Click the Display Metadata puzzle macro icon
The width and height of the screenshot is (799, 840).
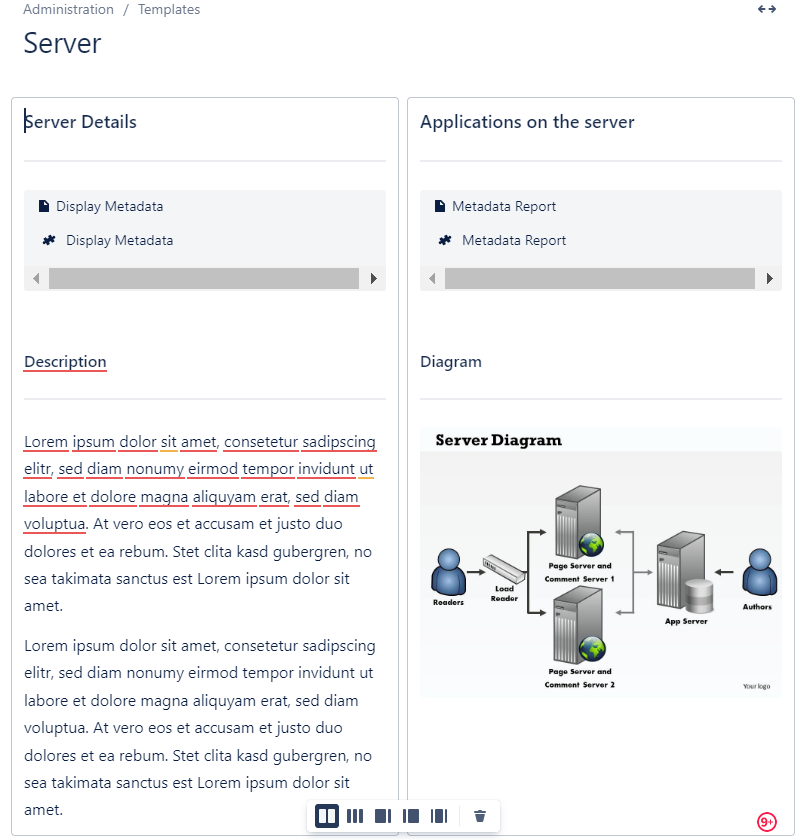coord(49,240)
